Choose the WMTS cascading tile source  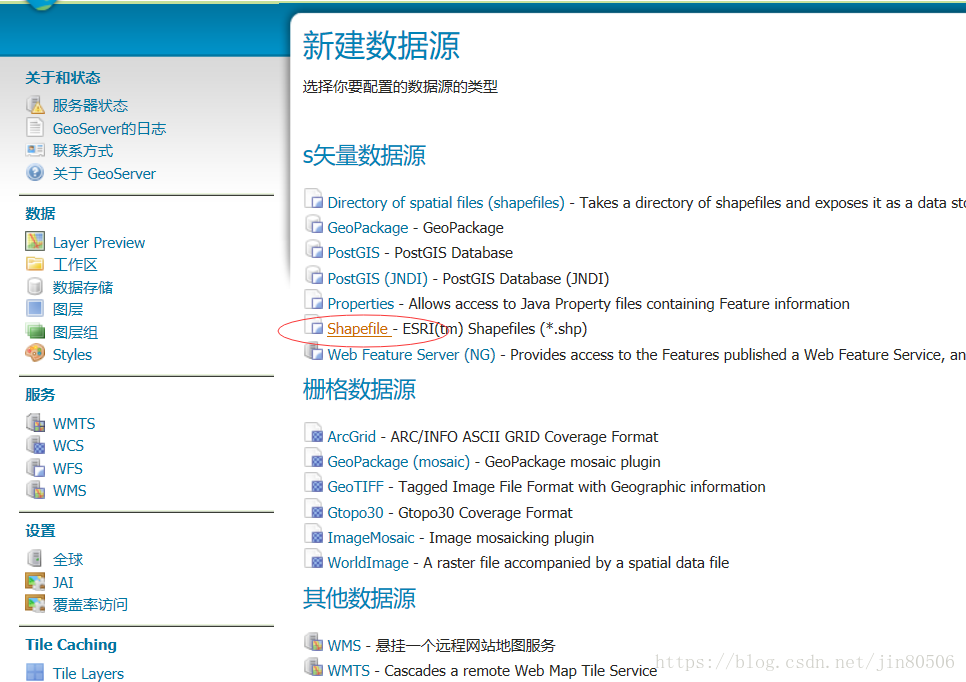tap(349, 670)
